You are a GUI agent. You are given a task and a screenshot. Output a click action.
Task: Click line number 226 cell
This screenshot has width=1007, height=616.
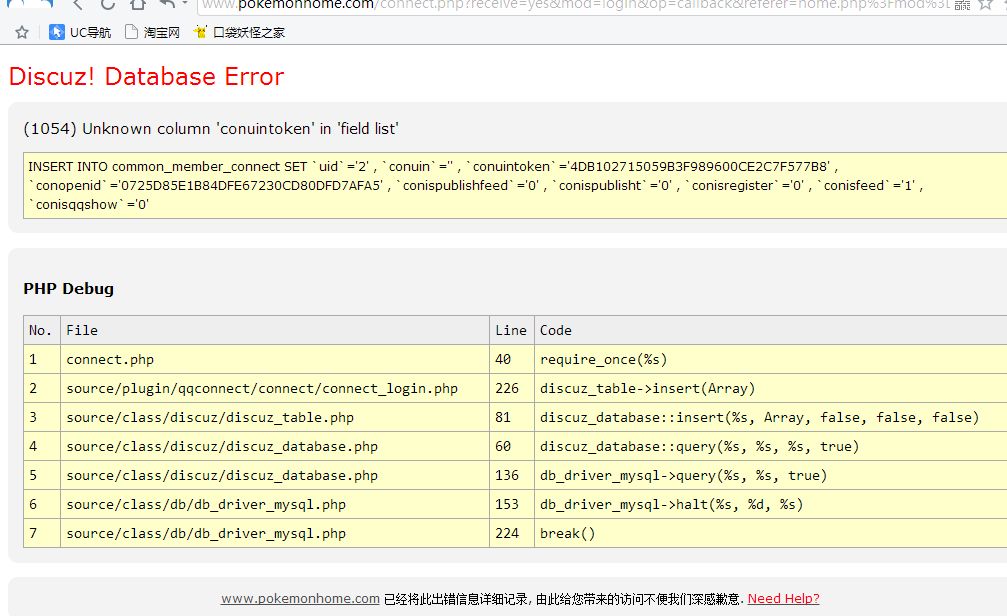[512, 388]
